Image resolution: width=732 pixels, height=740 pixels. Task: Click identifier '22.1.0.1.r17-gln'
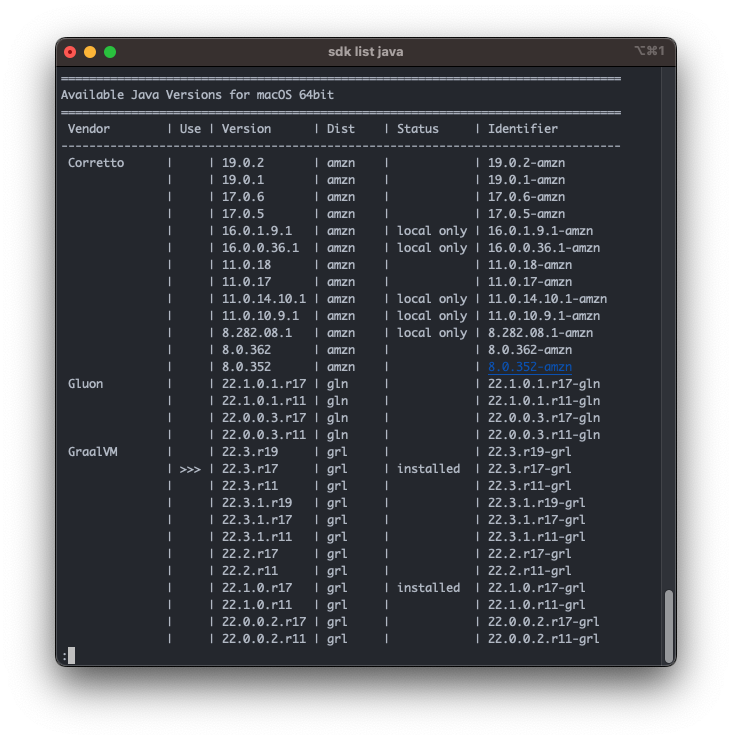[x=544, y=384]
